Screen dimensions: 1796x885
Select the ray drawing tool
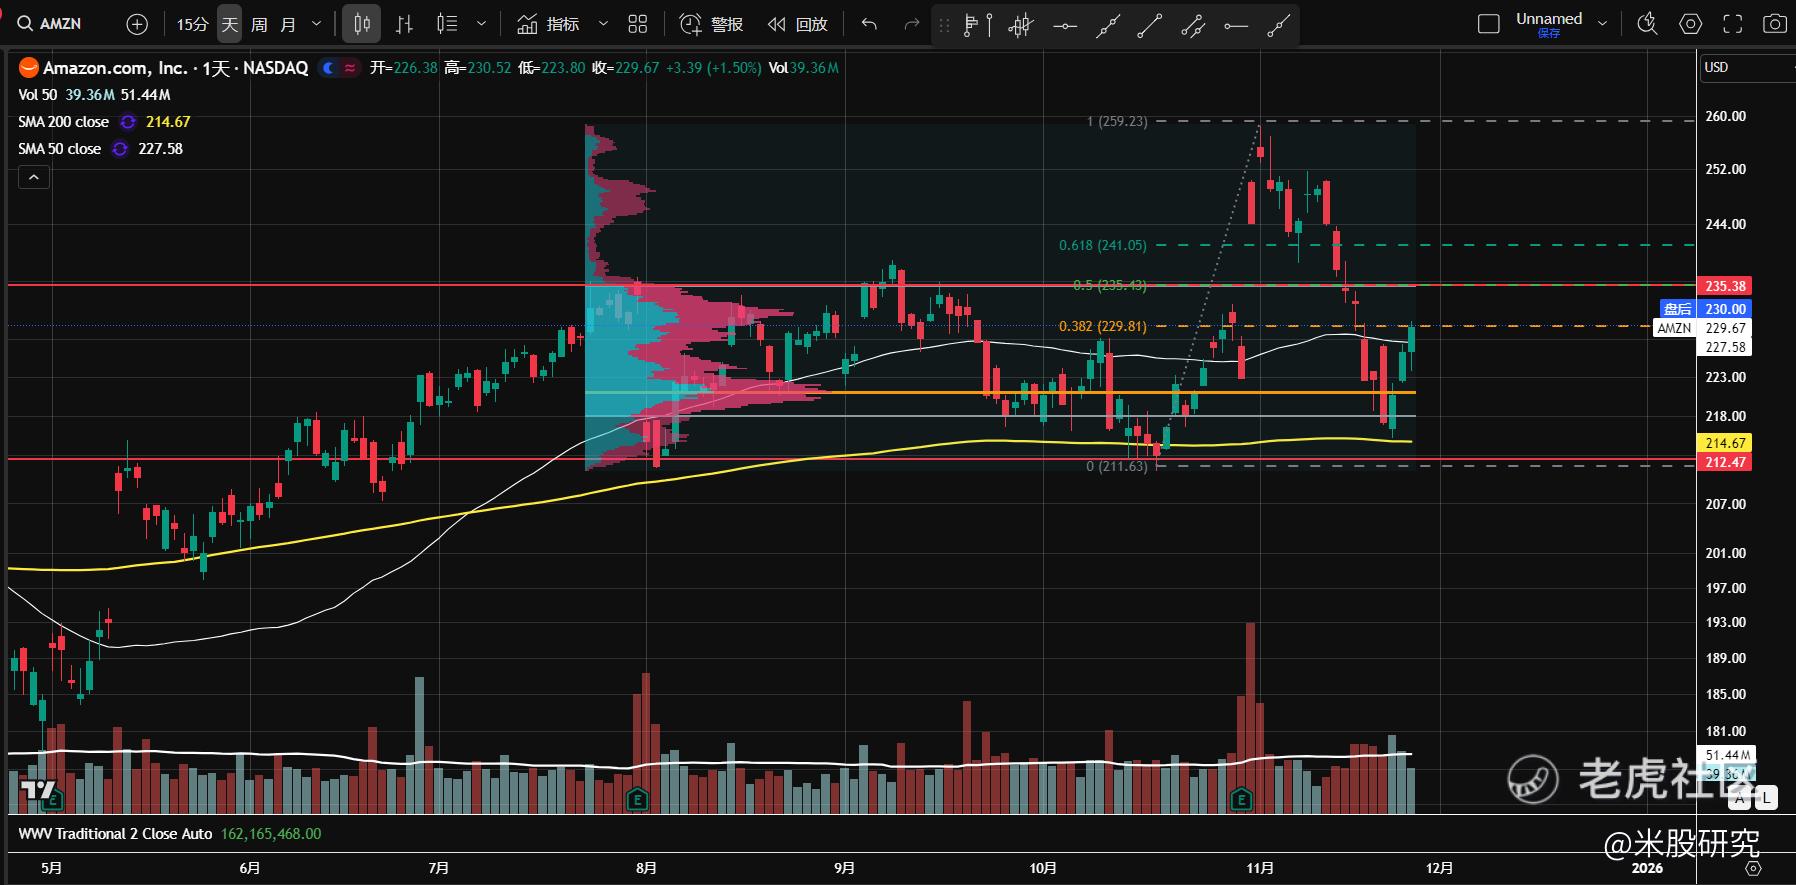[x=1279, y=25]
